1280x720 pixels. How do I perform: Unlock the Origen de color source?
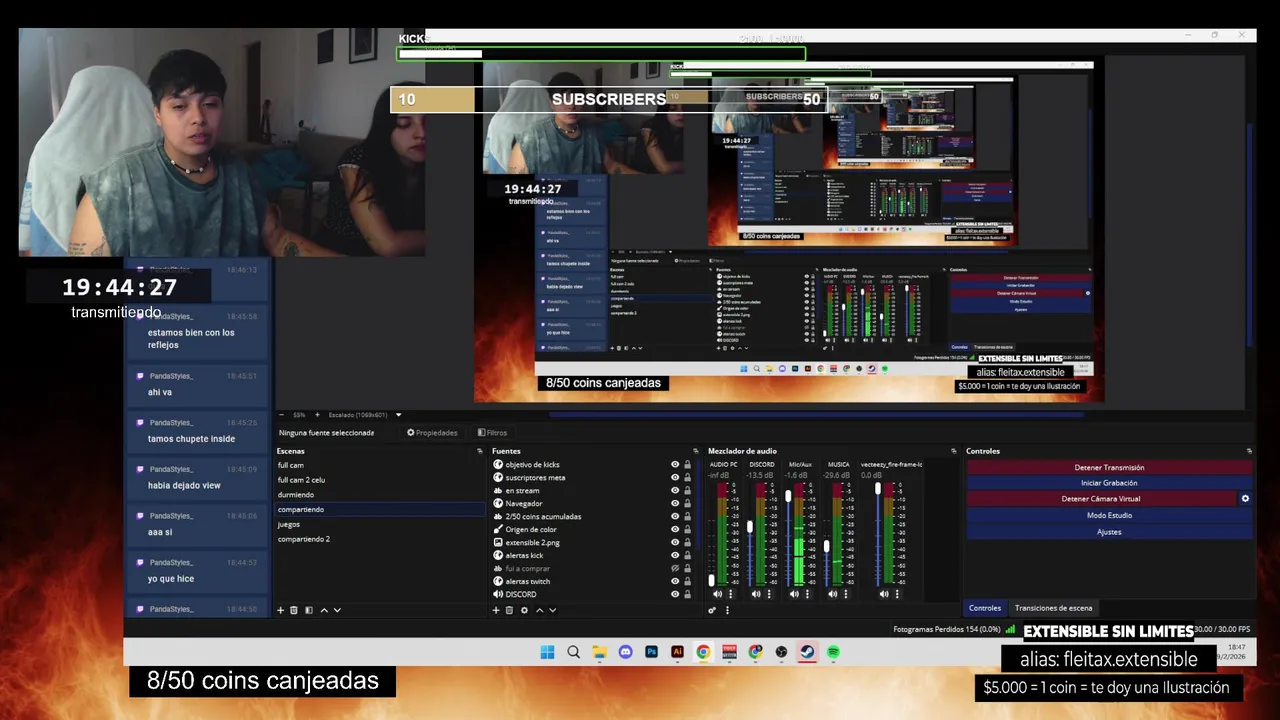(x=687, y=529)
